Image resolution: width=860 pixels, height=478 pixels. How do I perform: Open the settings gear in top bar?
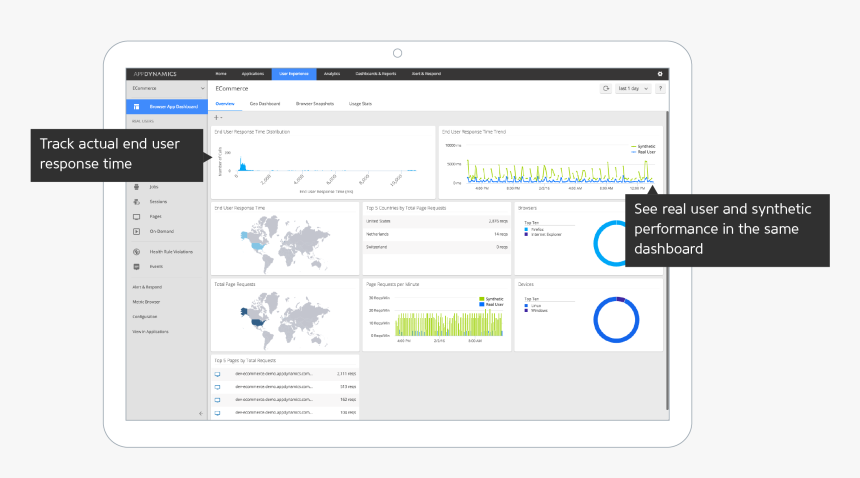coord(660,74)
